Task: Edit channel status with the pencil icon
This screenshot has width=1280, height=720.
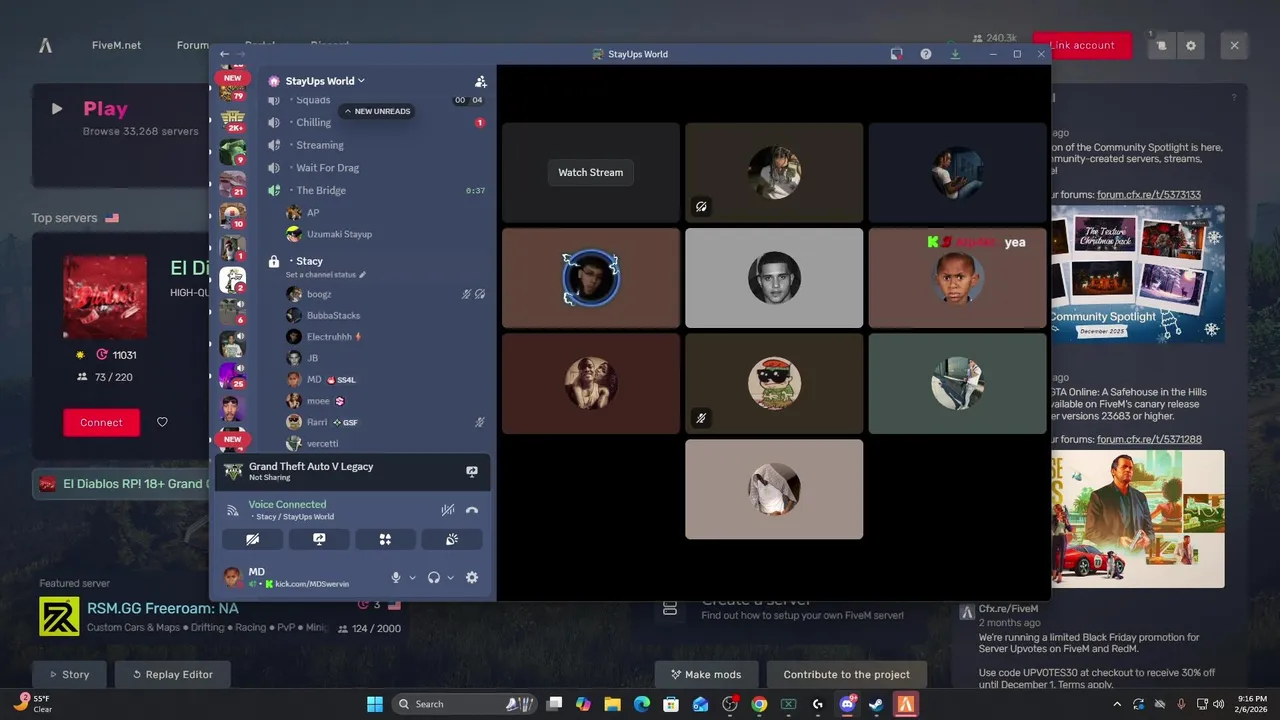Action: click(363, 274)
